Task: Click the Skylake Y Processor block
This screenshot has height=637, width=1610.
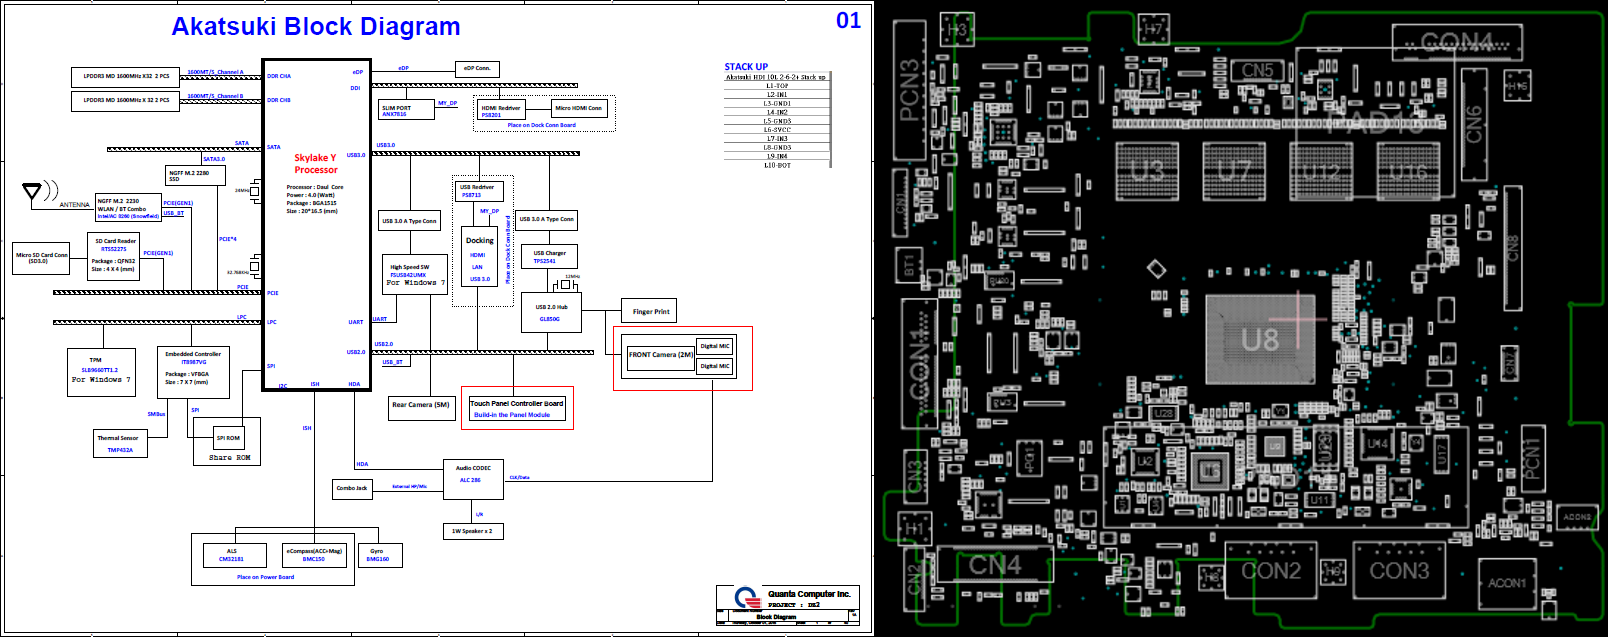Action: point(316,224)
